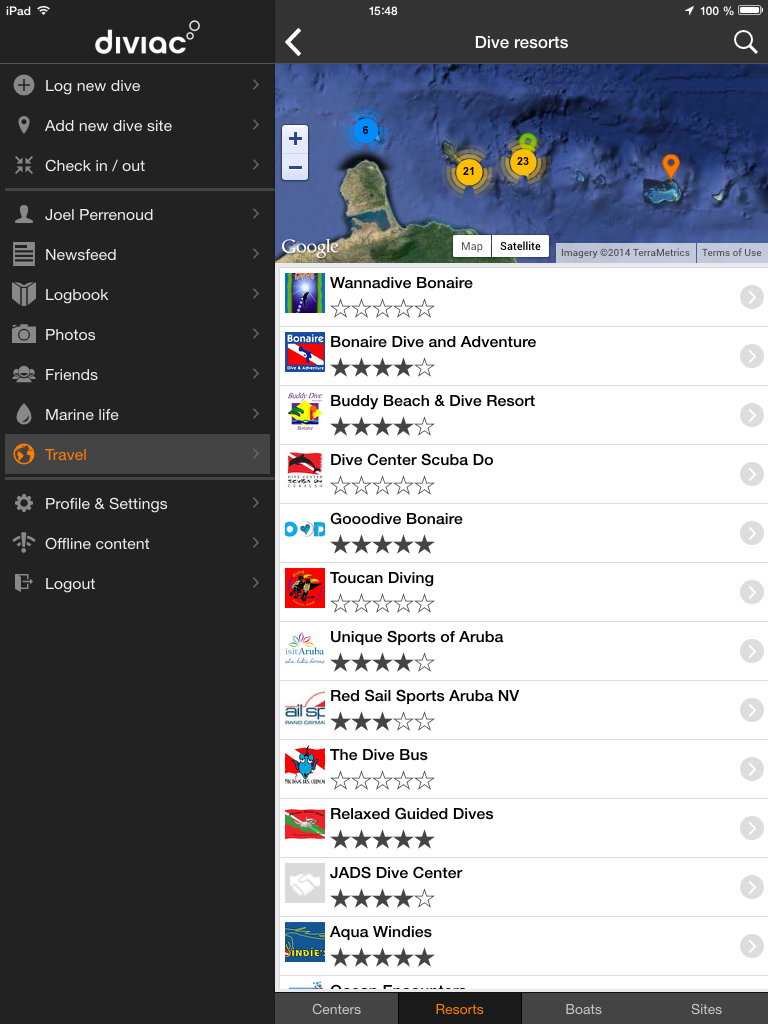Open details chevron for Wannadive Bonaire
The width and height of the screenshot is (768, 1024).
point(752,297)
